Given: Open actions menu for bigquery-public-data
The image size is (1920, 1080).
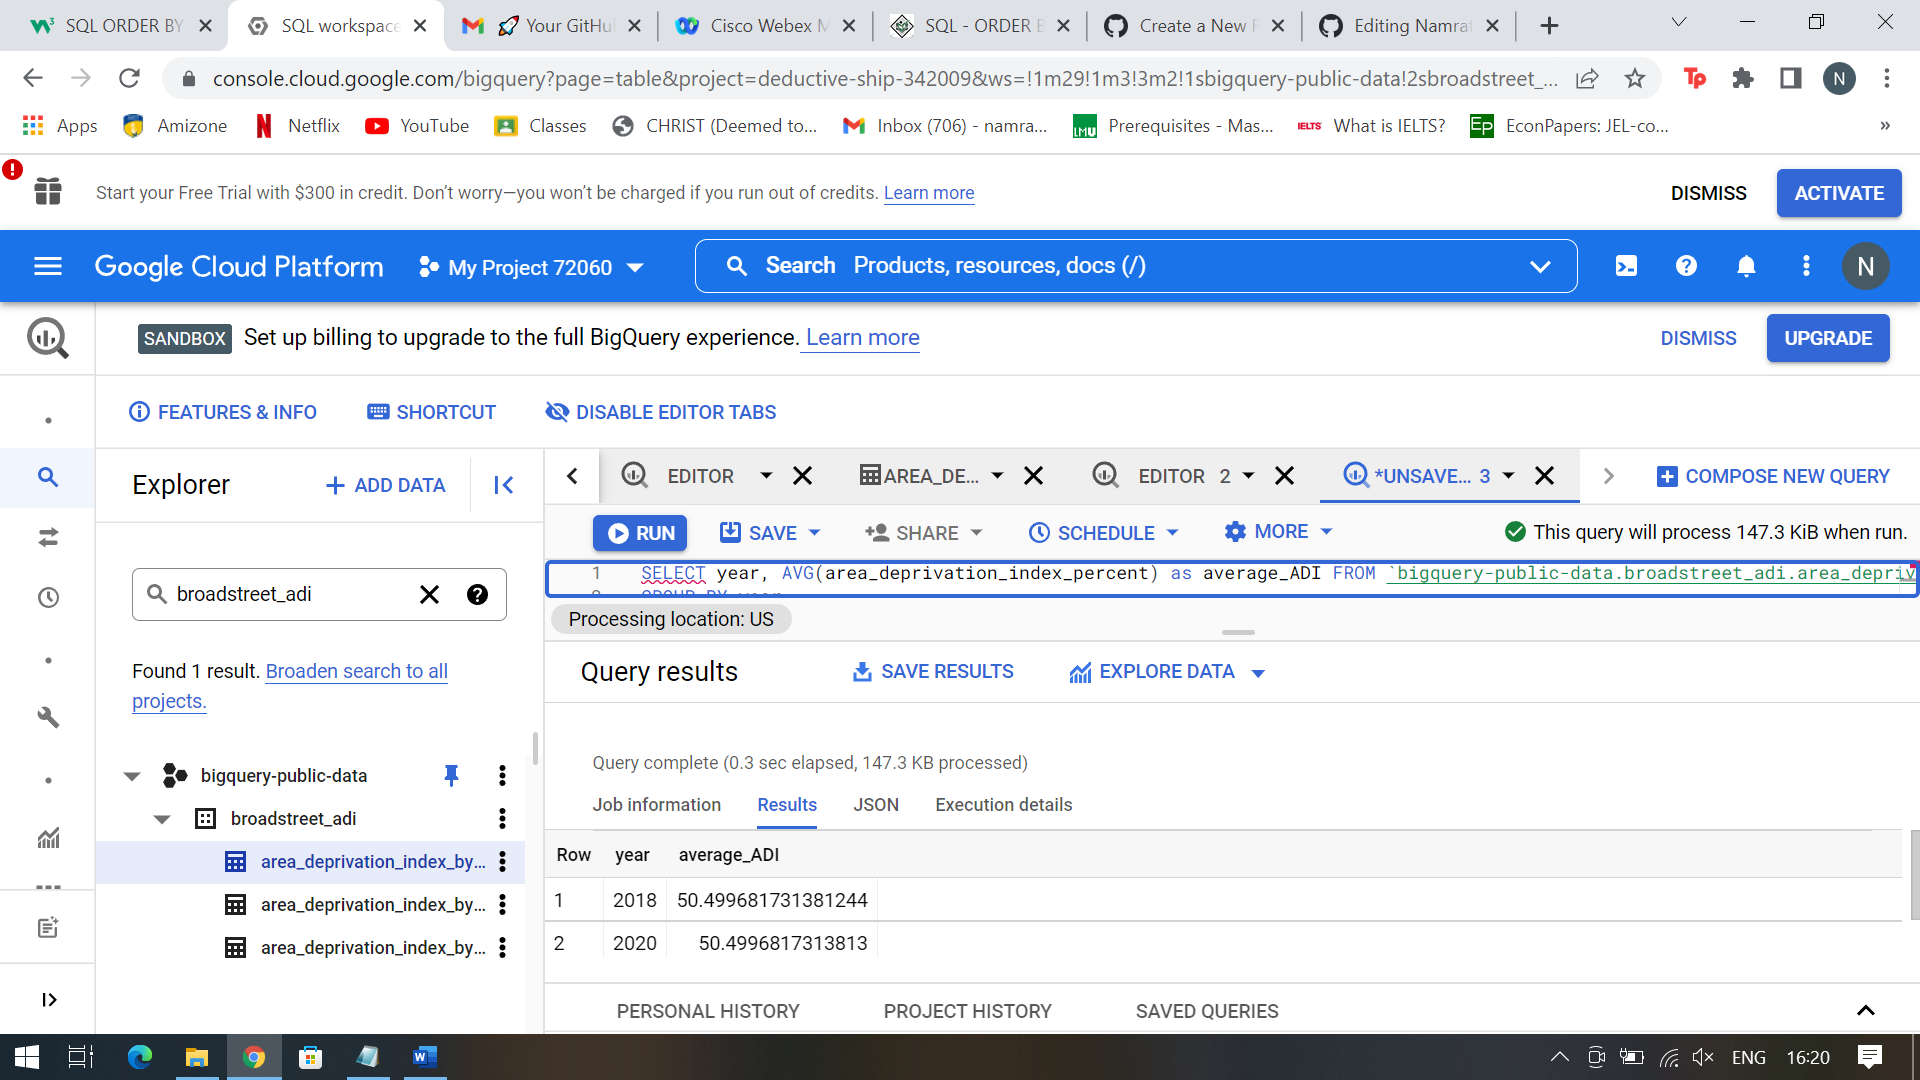Looking at the screenshot, I should point(502,775).
